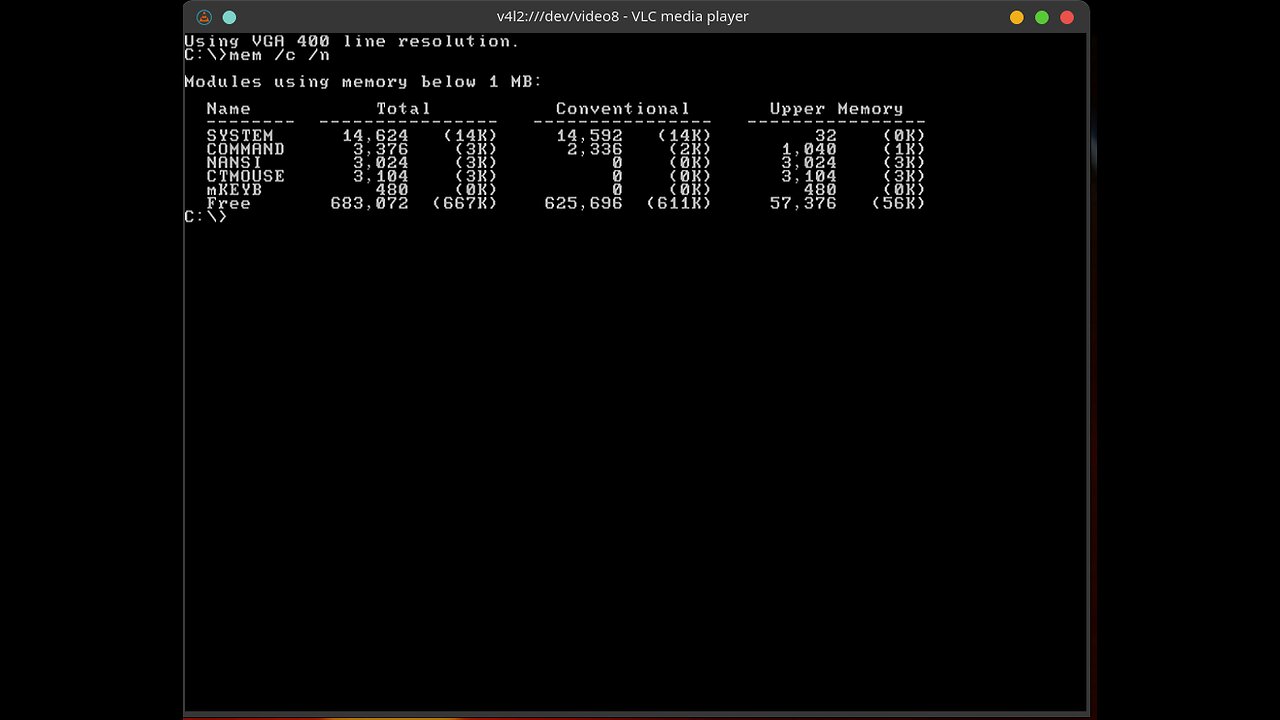
Task: Click the 'Total' column header
Action: click(403, 109)
